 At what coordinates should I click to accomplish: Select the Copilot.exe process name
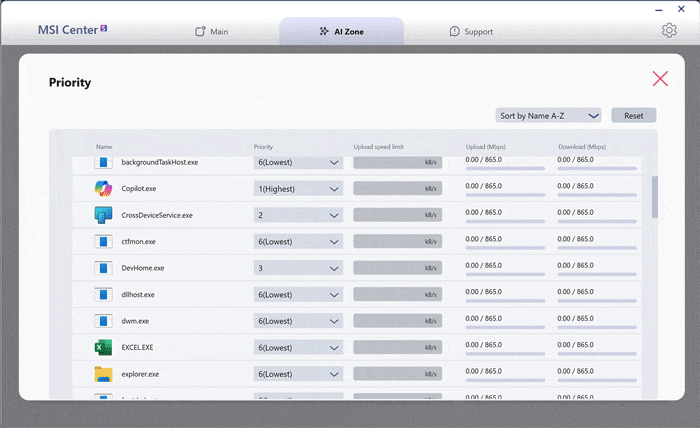tap(139, 188)
